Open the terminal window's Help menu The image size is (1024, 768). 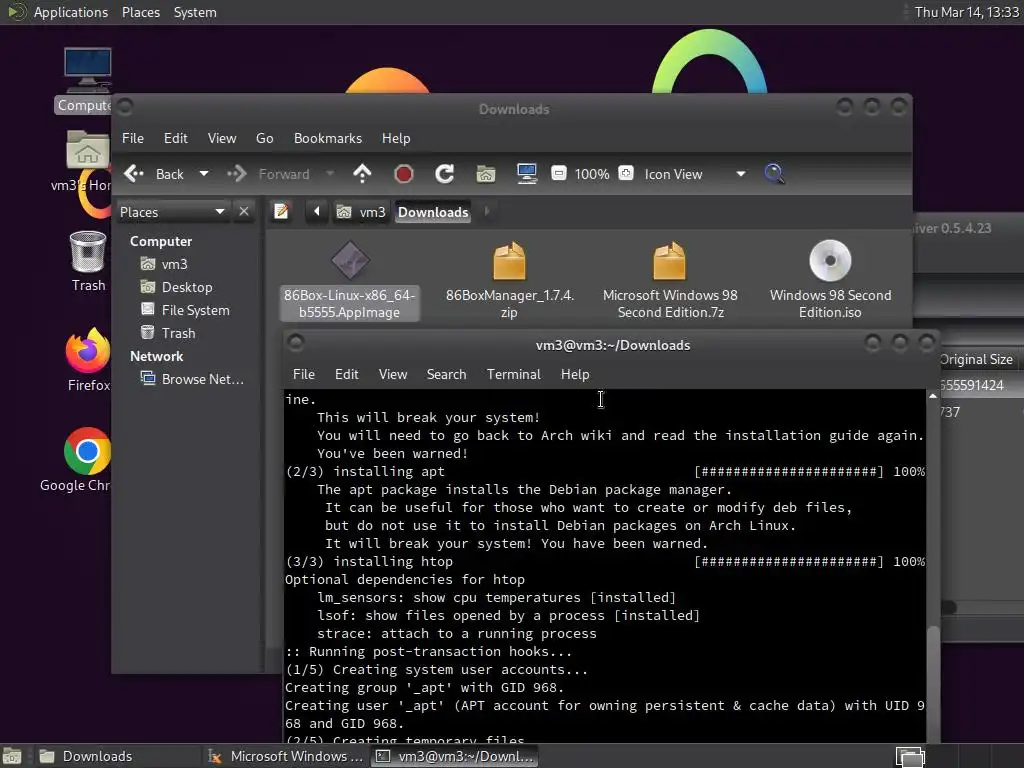575,374
